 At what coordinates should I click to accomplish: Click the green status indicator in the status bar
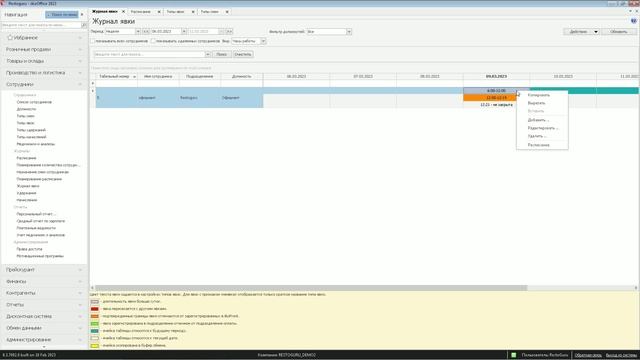click(513, 355)
